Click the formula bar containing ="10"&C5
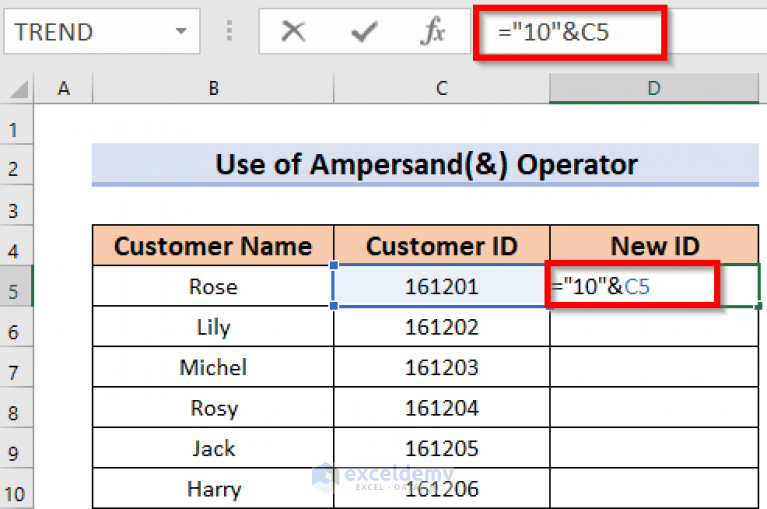 pyautogui.click(x=619, y=32)
